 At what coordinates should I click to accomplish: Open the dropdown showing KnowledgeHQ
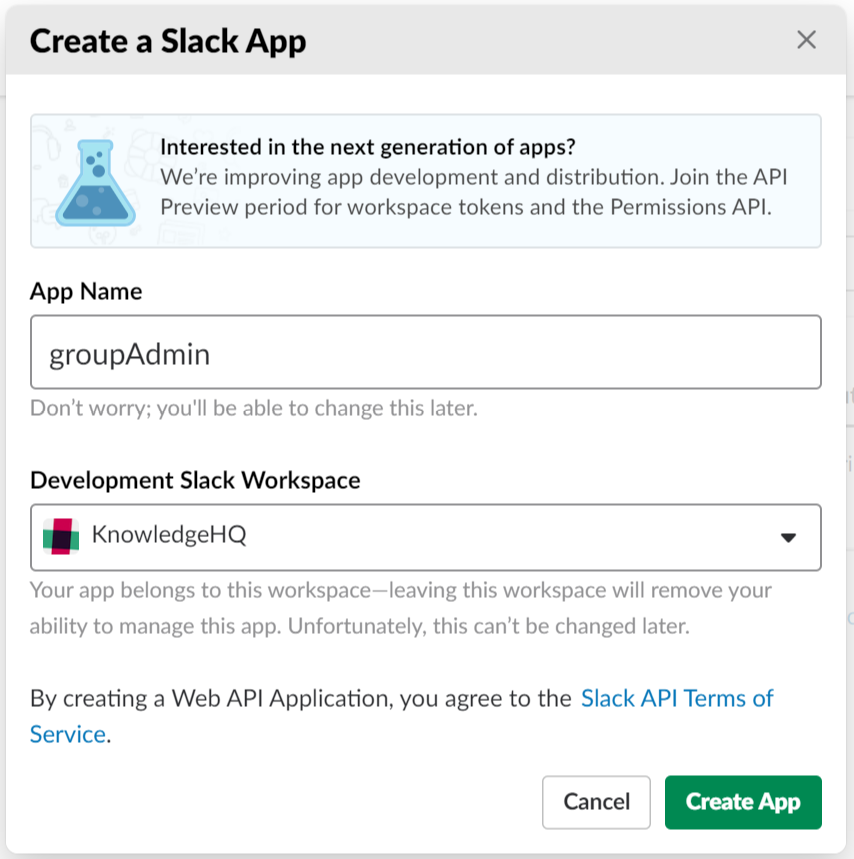pyautogui.click(x=425, y=537)
